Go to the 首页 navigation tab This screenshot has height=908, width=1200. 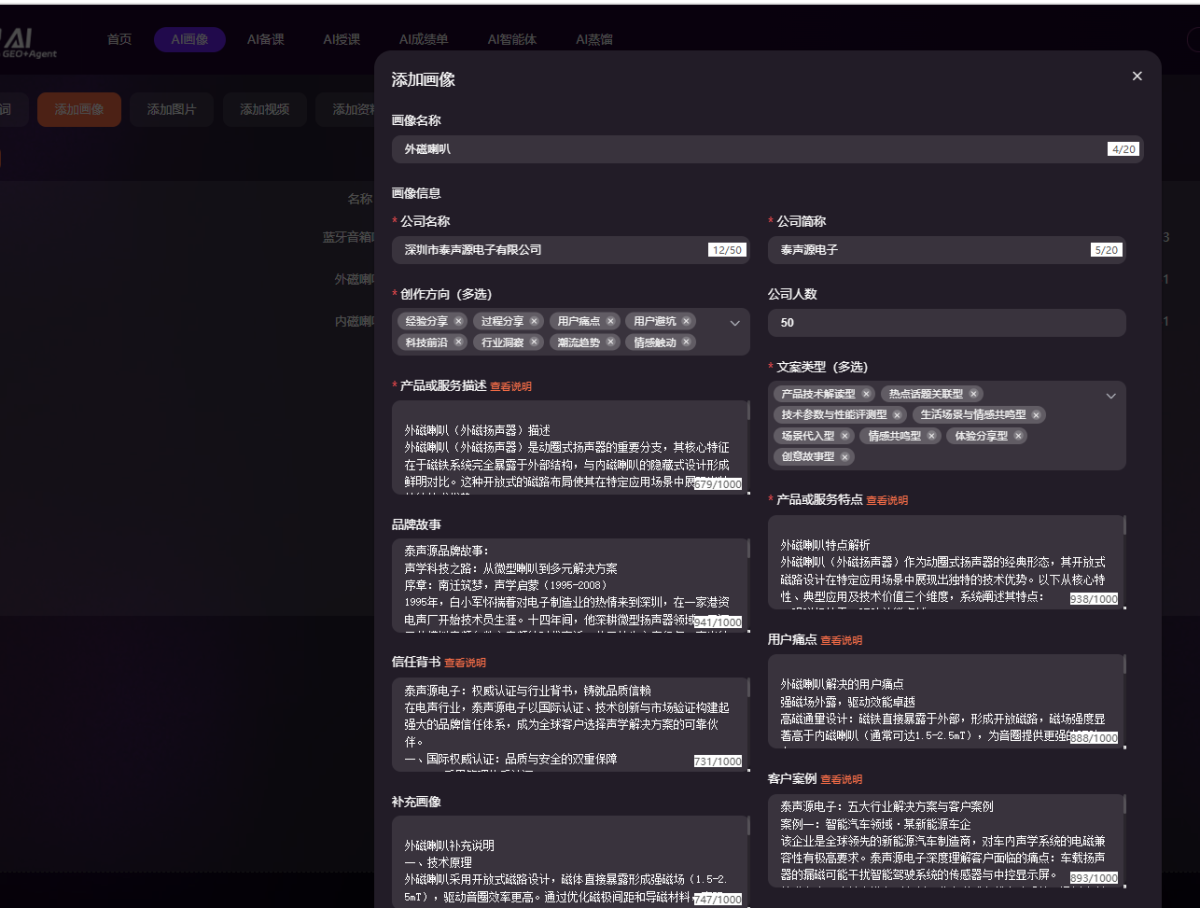click(119, 40)
